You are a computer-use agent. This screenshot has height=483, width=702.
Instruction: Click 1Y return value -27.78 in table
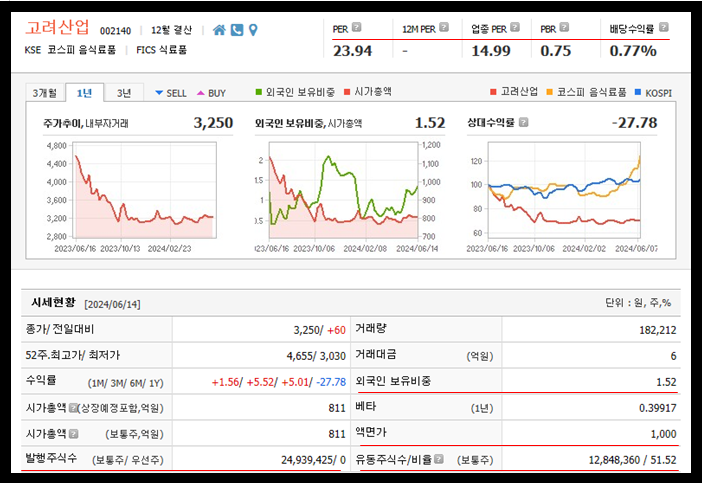coord(331,382)
